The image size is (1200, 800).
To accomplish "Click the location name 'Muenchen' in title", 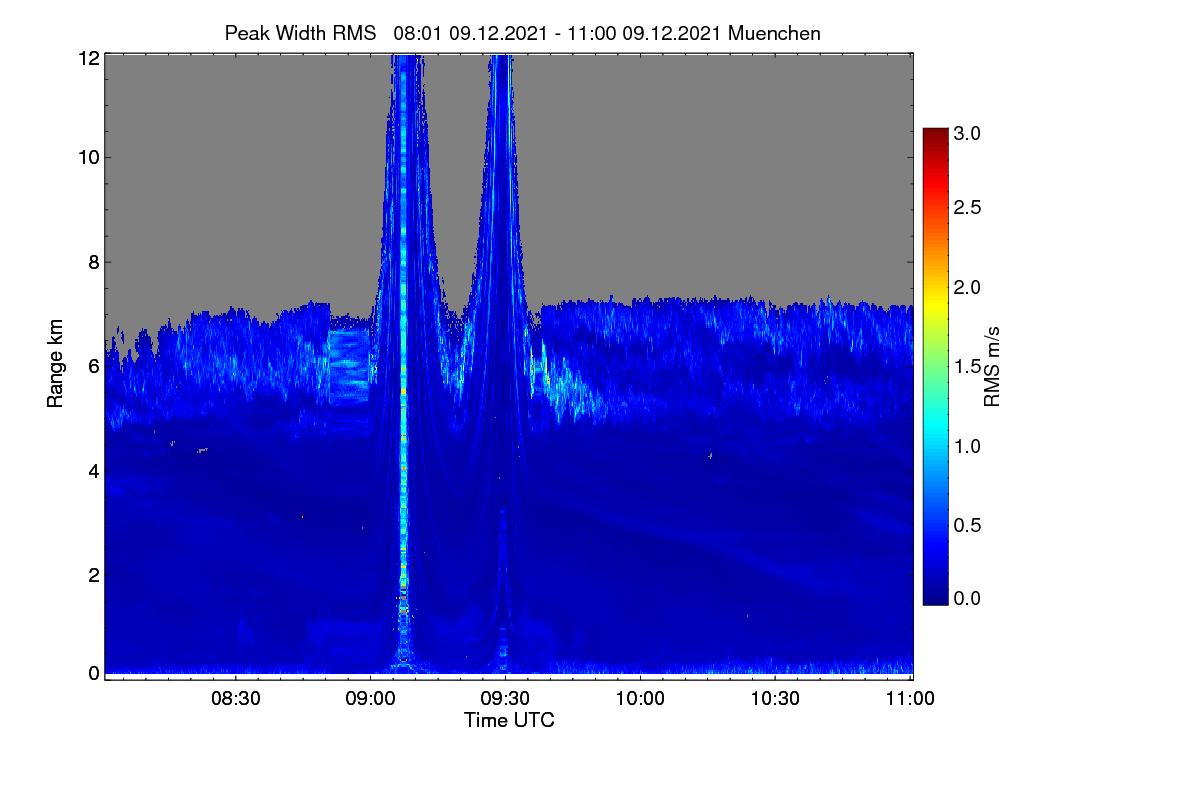I will pos(774,33).
